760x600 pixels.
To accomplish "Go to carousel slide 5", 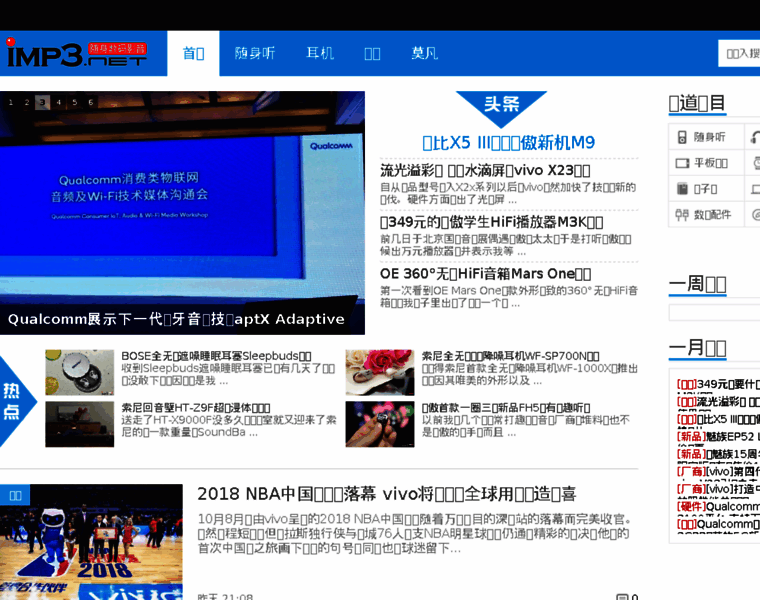I will (75, 102).
